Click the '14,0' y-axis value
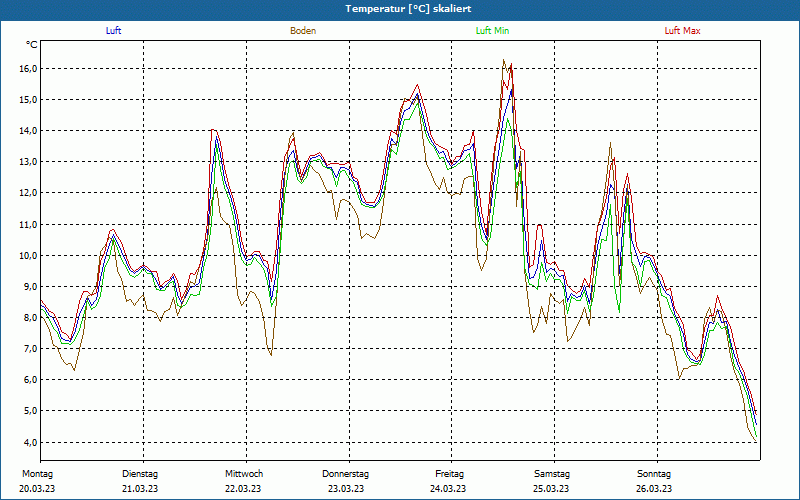The image size is (800, 500). (x=29, y=131)
